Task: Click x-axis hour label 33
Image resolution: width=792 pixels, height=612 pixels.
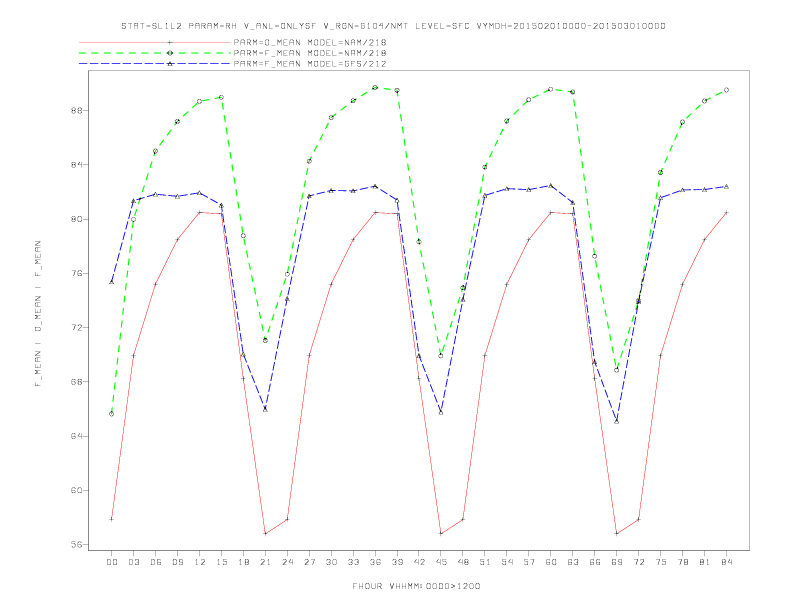Action: pyautogui.click(x=353, y=562)
